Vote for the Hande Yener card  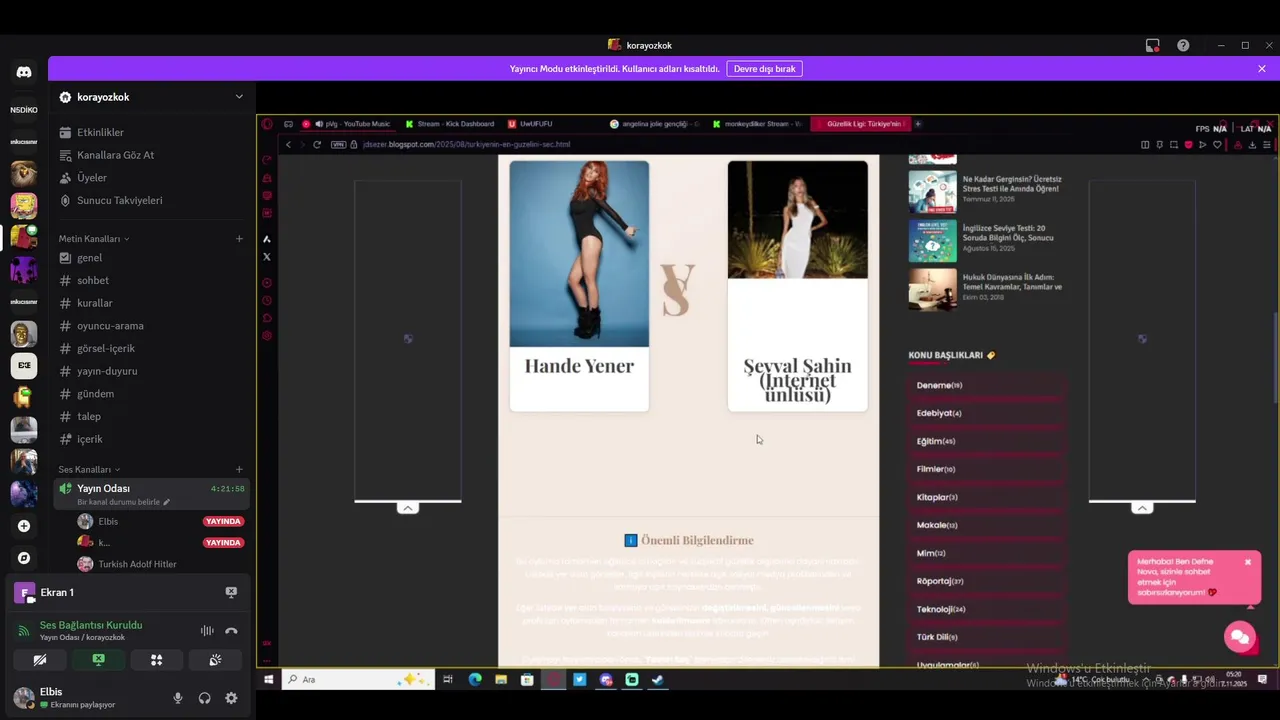579,286
